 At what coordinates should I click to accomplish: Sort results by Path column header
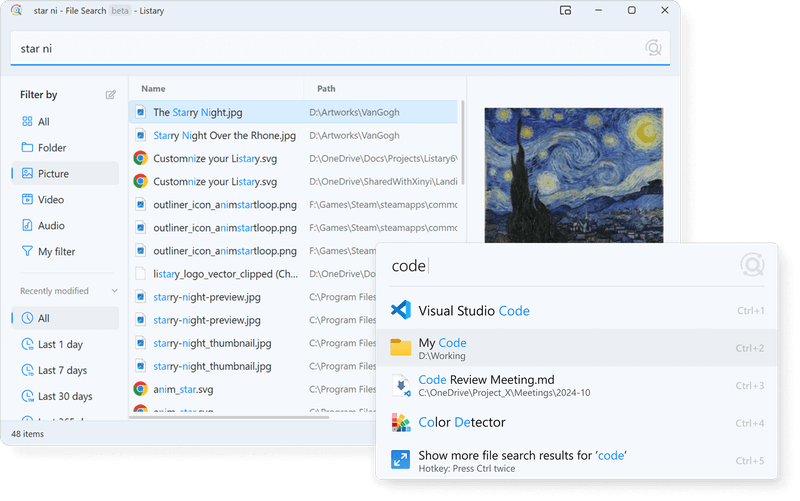(326, 89)
